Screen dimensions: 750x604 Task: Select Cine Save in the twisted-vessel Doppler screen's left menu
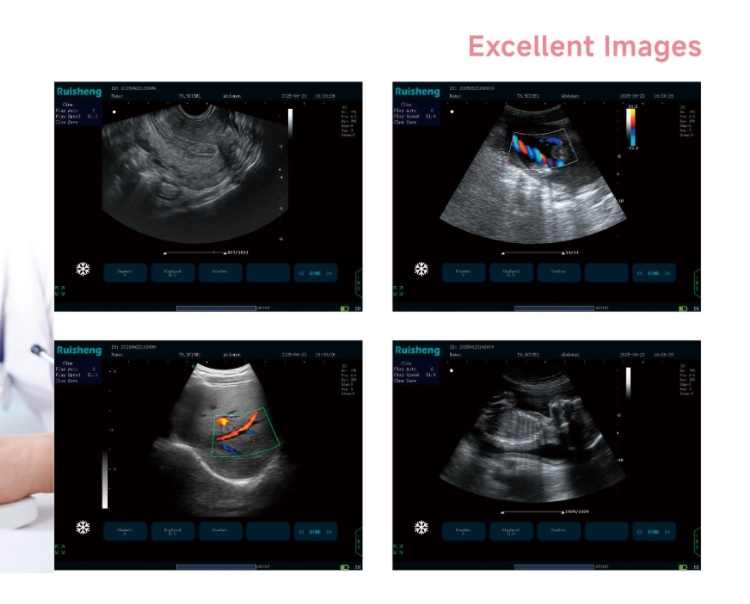click(x=405, y=122)
